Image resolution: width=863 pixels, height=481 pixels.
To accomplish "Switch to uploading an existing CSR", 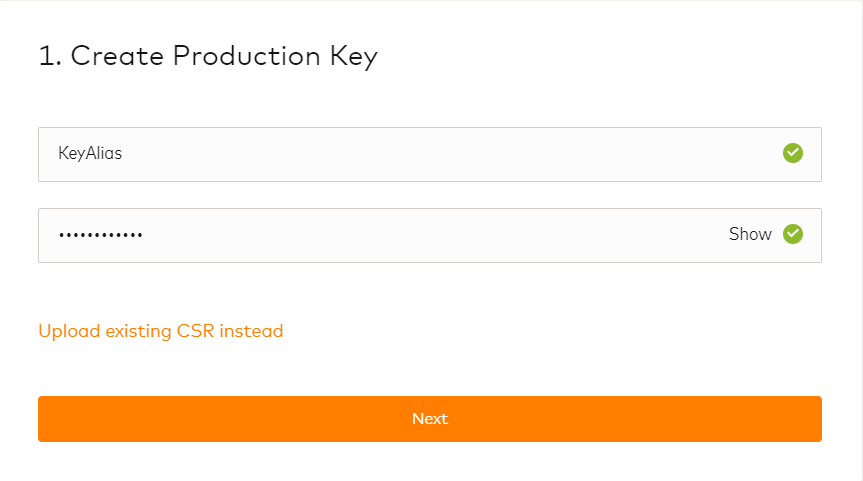I will pos(160,331).
